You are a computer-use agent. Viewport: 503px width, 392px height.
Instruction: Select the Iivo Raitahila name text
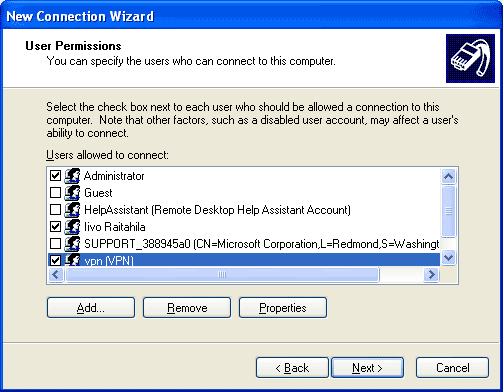click(115, 227)
